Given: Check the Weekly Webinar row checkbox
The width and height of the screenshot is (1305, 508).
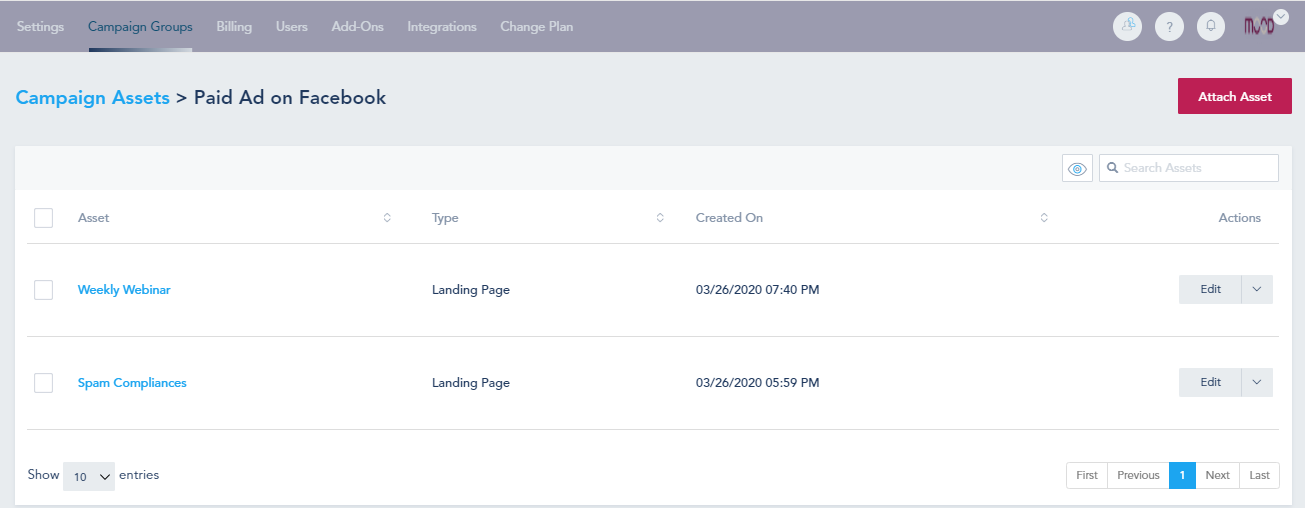Looking at the screenshot, I should click(x=43, y=290).
